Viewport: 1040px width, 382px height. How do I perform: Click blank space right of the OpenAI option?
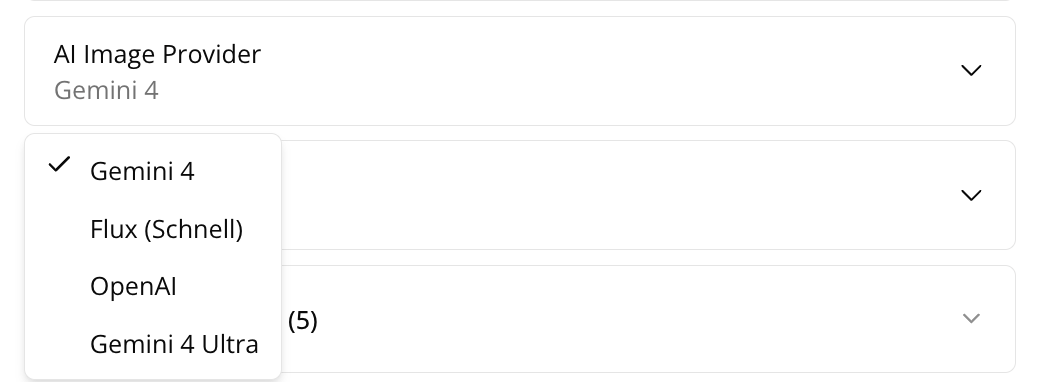pyautogui.click(x=226, y=286)
